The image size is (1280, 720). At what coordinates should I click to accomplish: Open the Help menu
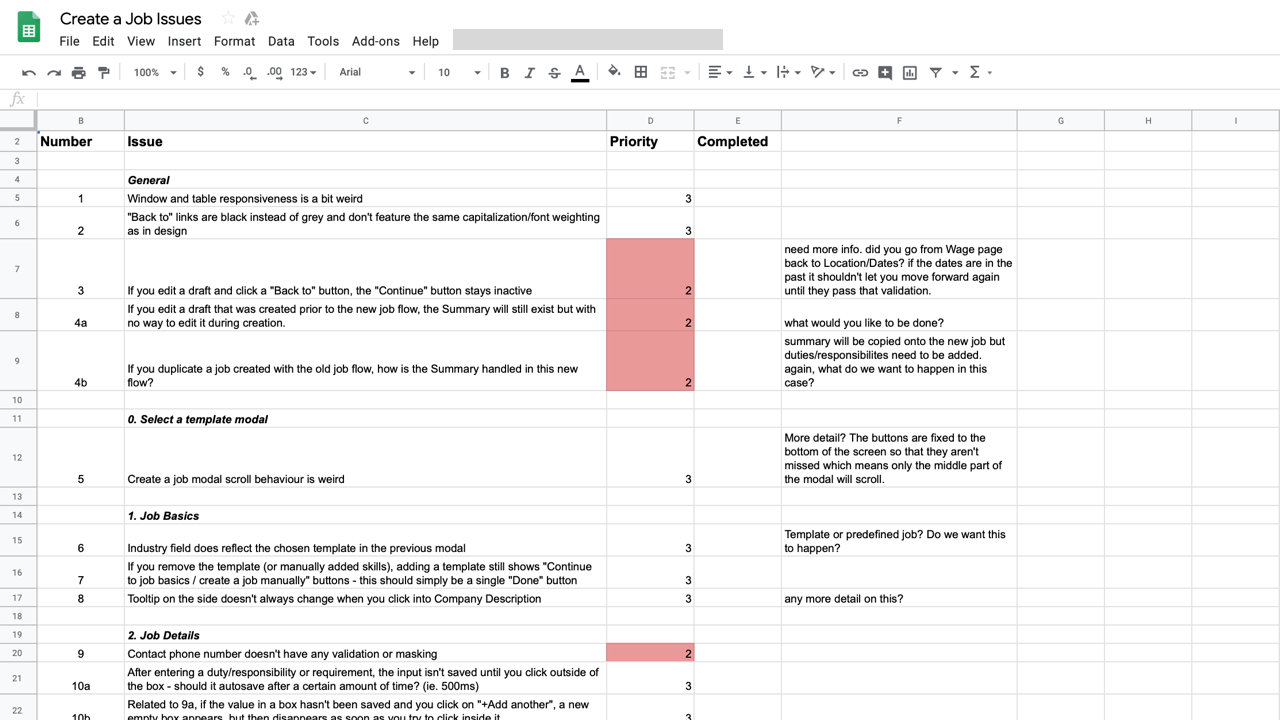pyautogui.click(x=426, y=41)
